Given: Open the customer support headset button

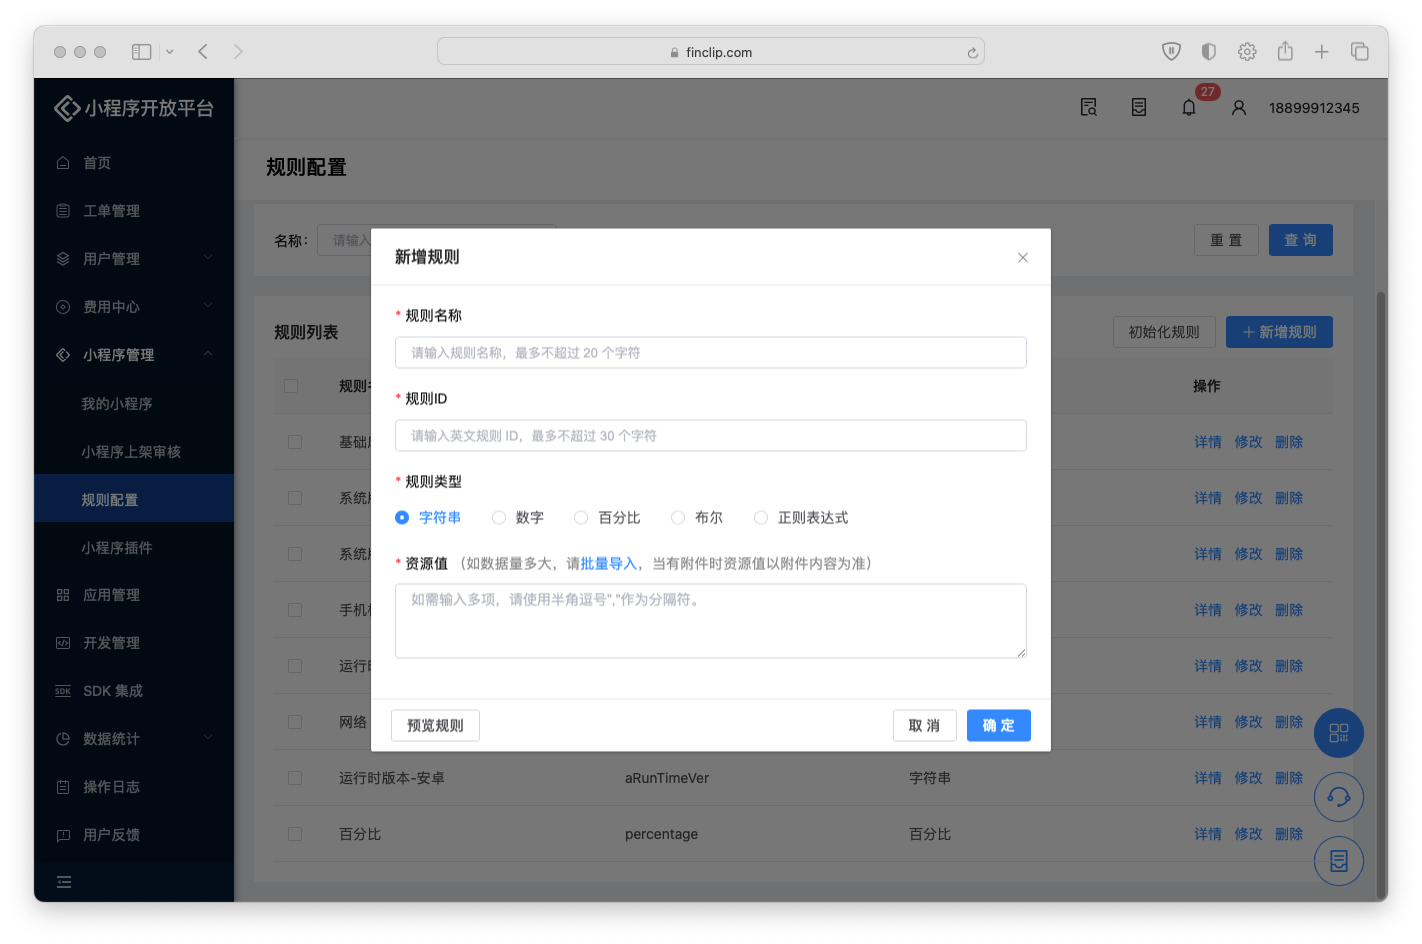Looking at the screenshot, I should (1338, 797).
